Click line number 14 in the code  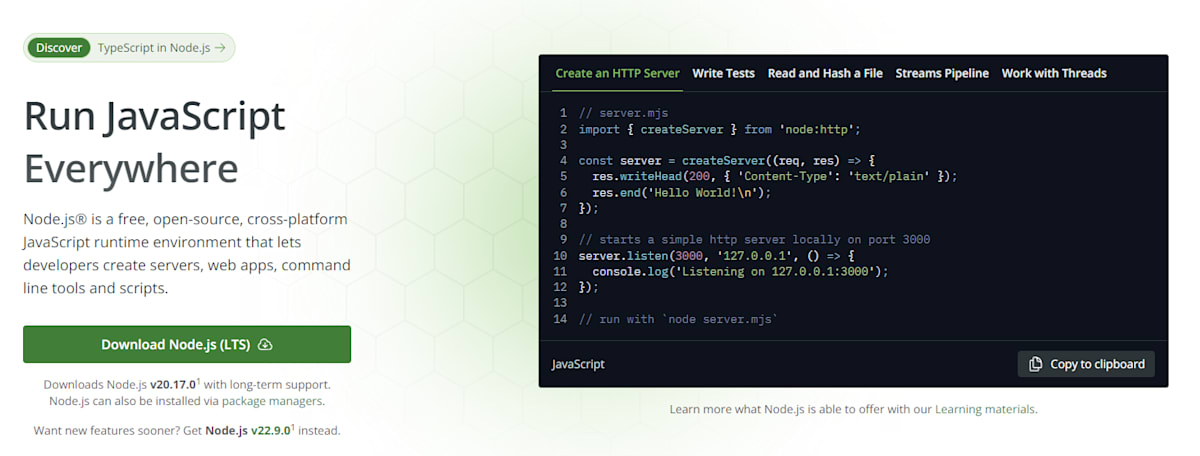pos(559,318)
